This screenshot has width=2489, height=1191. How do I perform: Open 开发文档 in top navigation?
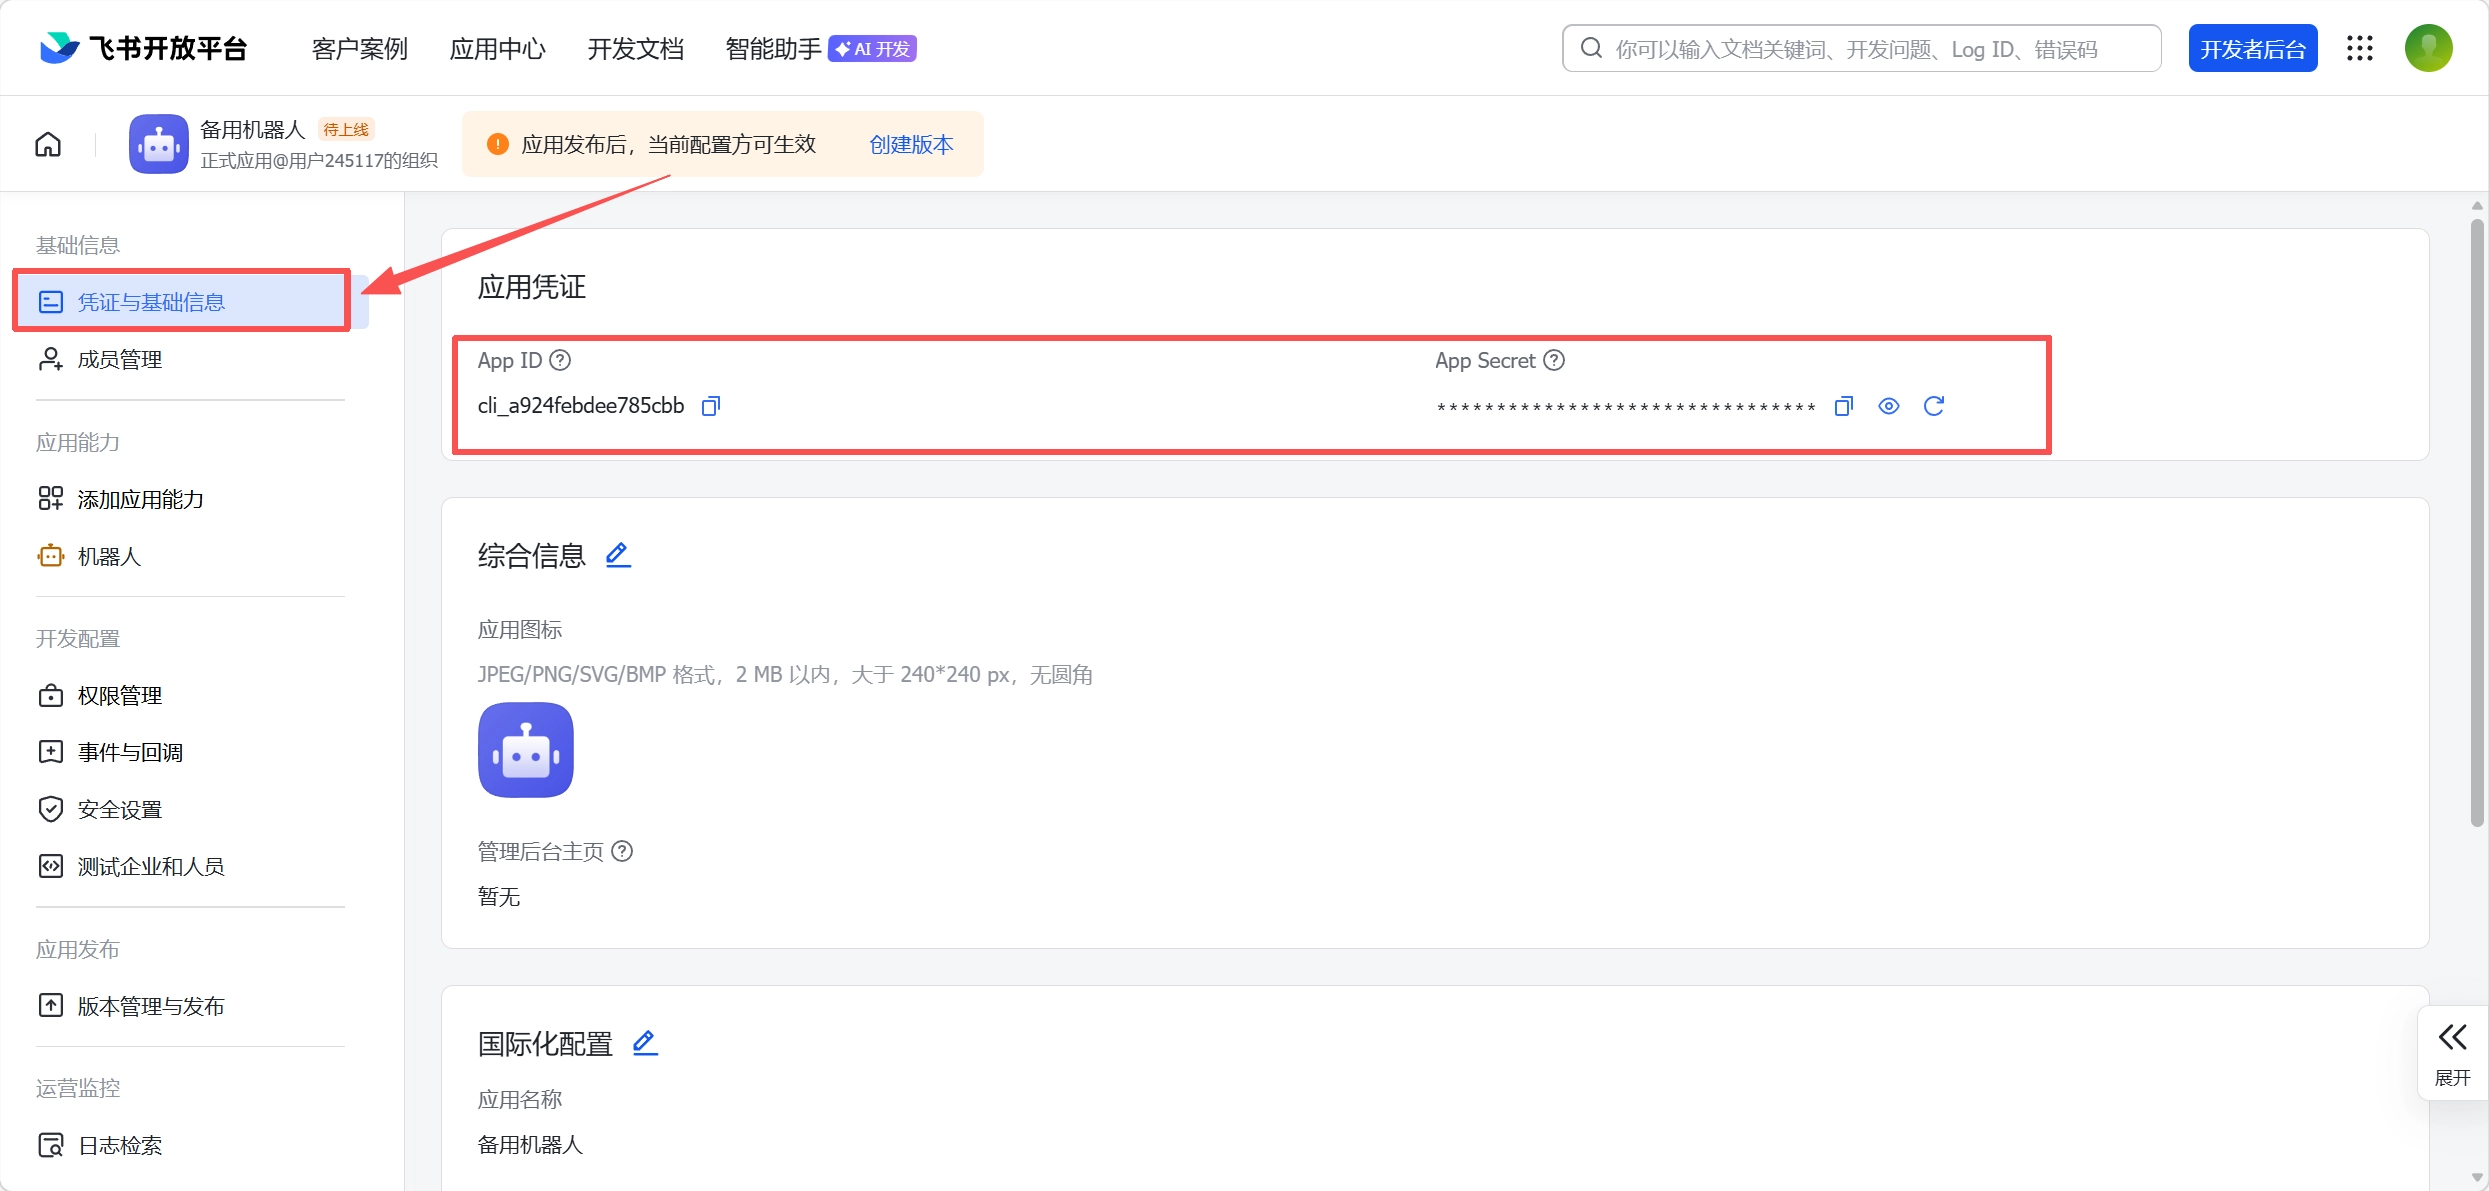tap(635, 49)
